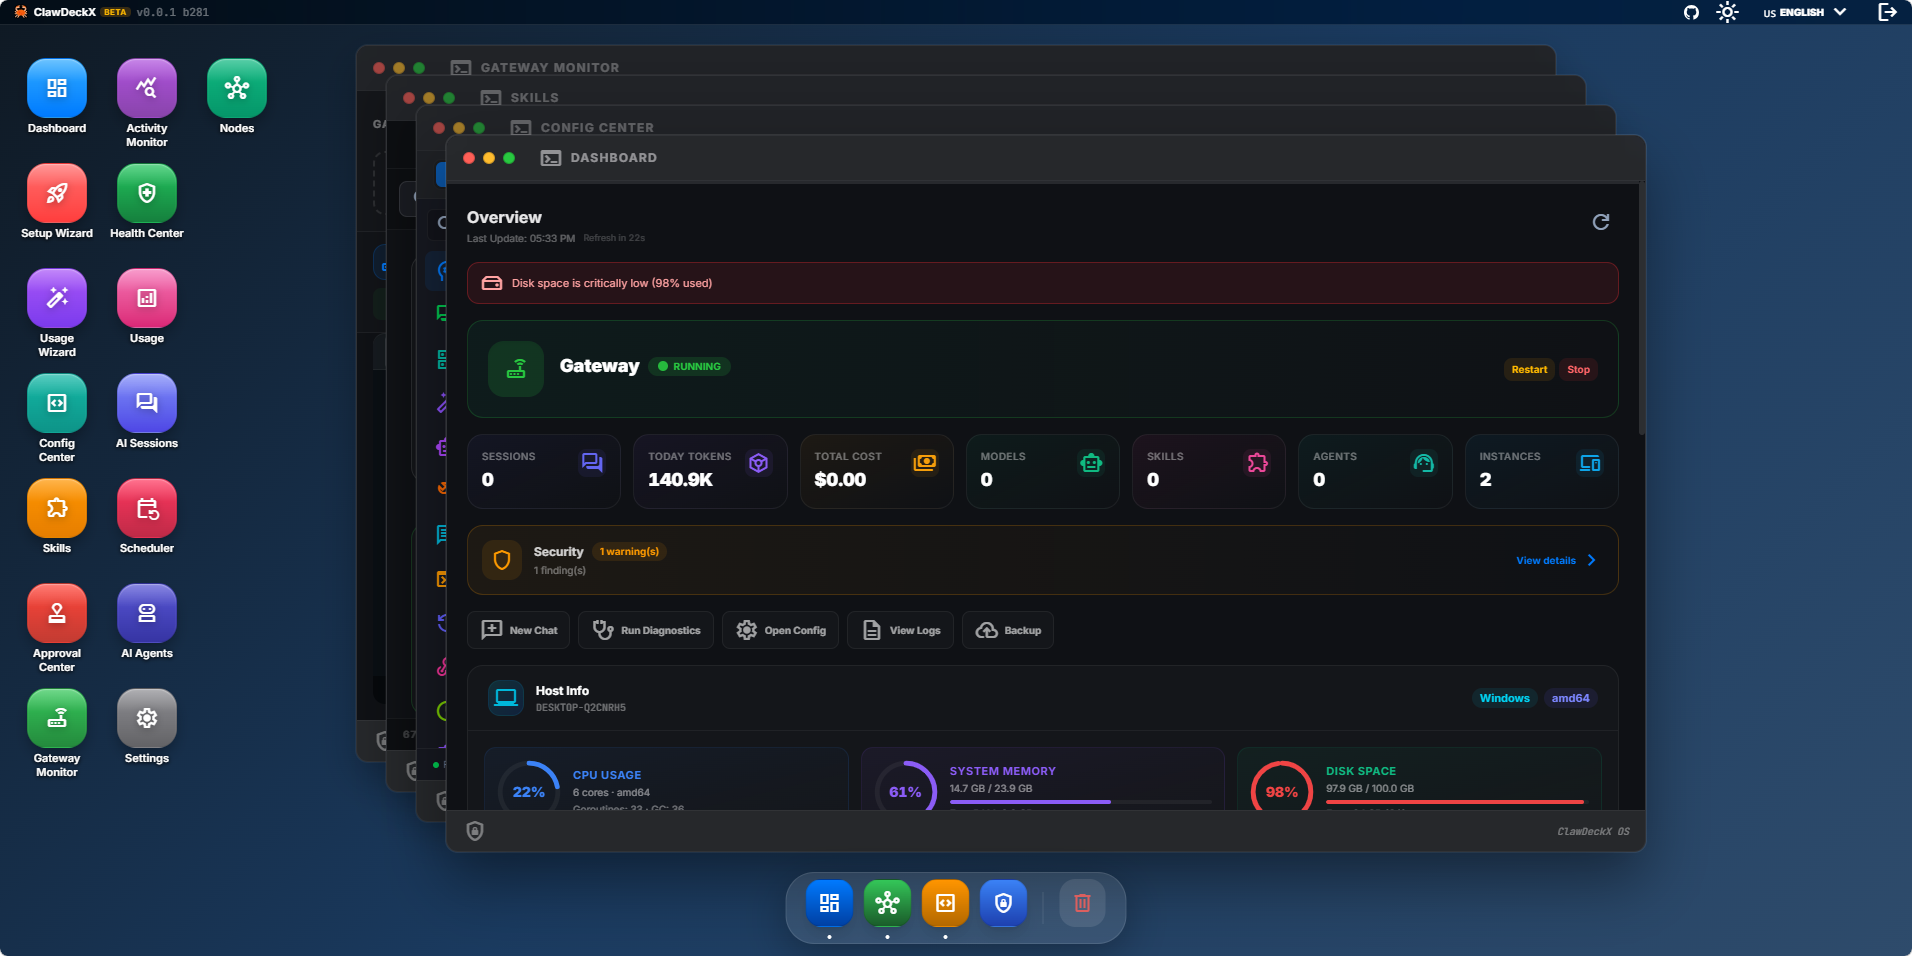Viewport: 1912px width, 956px height.
Task: Click the Restart button for Gateway
Action: pyautogui.click(x=1528, y=369)
